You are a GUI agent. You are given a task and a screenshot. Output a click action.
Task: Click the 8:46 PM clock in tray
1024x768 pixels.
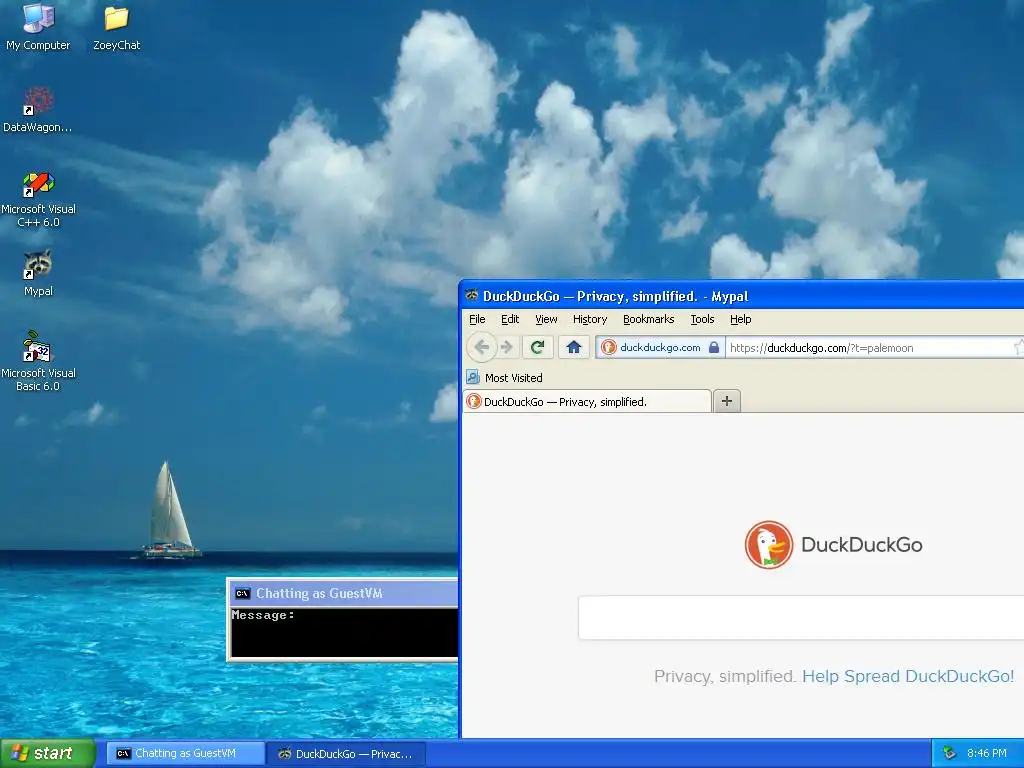click(986, 753)
